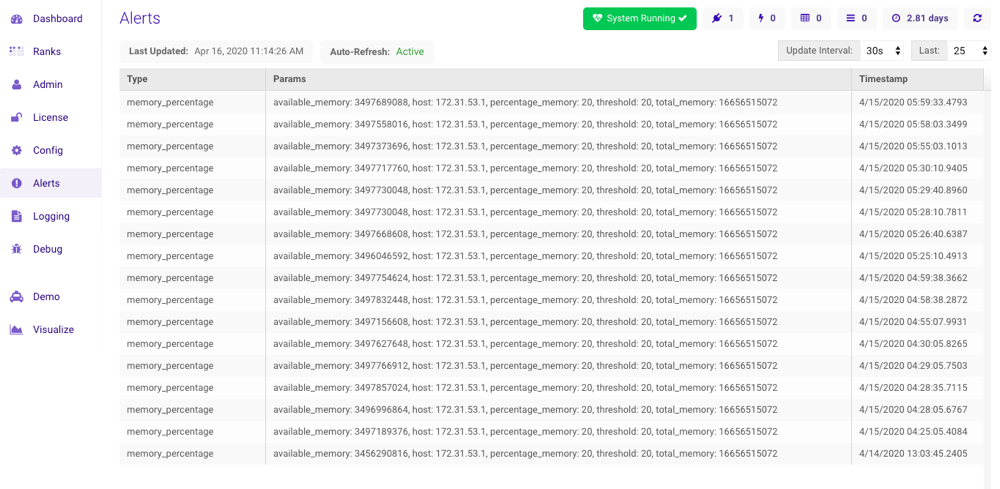Click the Ranks grid icon
The image size is (1000, 489).
17,52
